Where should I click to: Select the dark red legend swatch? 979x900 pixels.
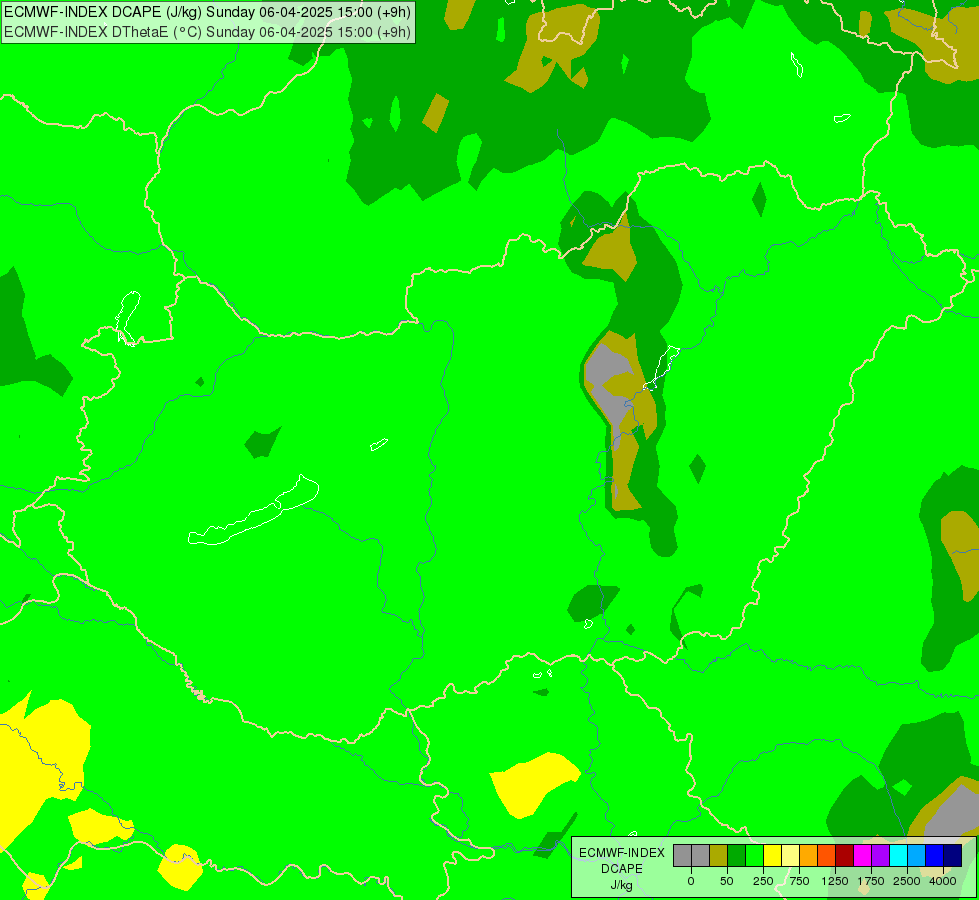[844, 856]
